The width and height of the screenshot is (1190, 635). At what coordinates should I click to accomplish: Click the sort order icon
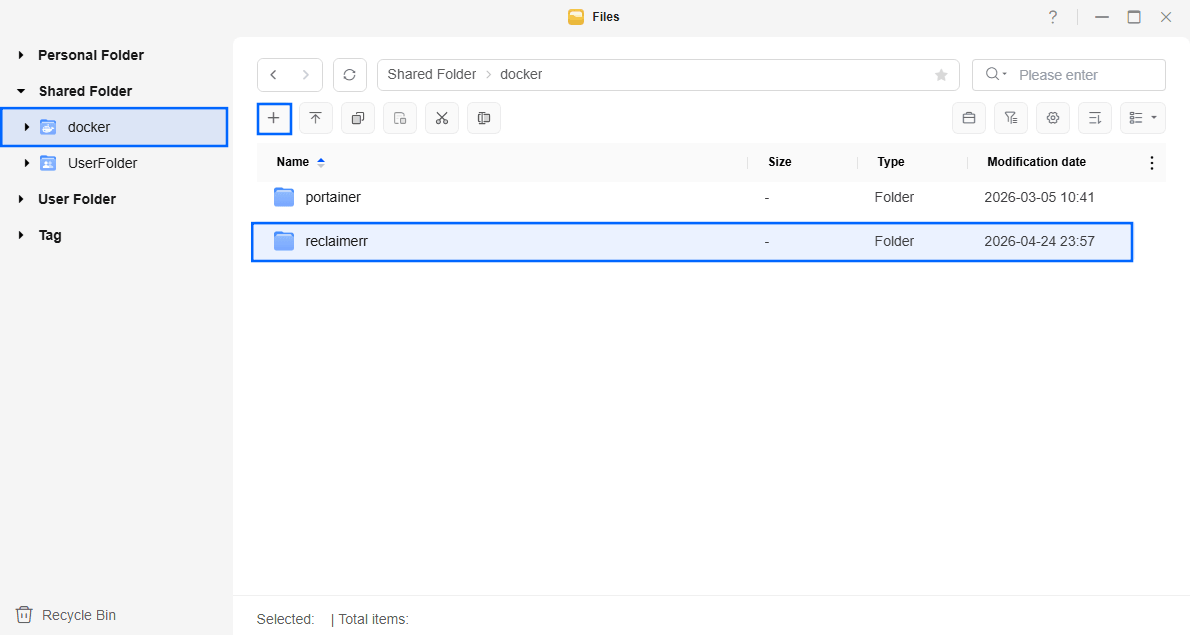coord(1094,118)
